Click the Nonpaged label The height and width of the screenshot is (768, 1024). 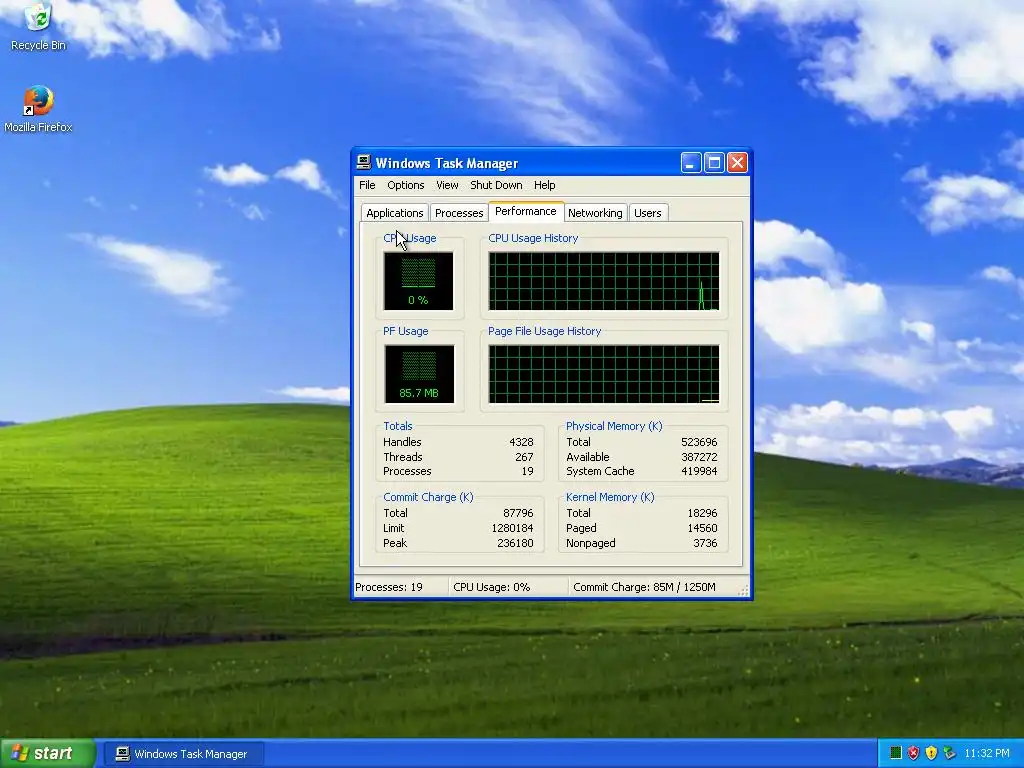point(590,543)
